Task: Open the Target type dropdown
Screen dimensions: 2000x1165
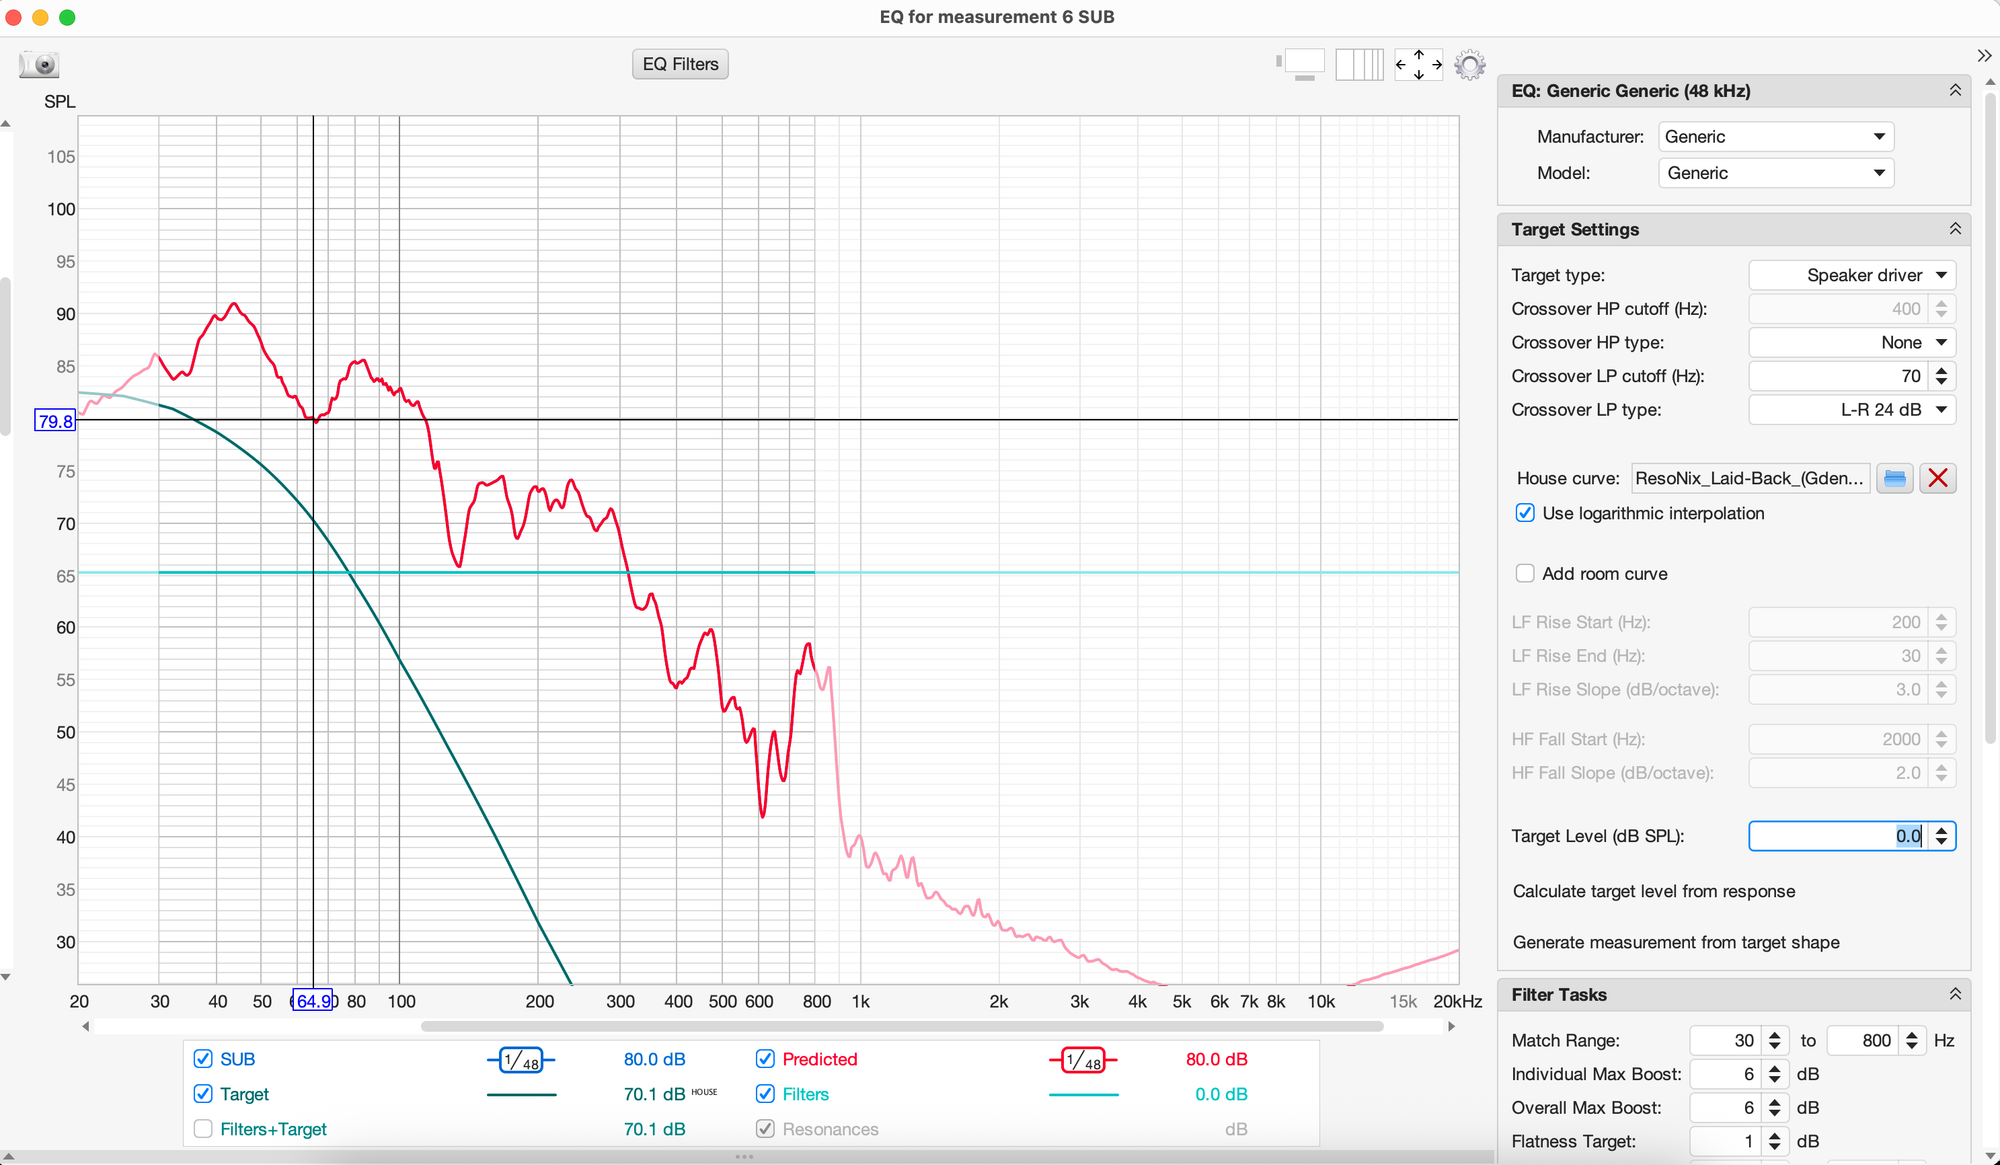Action: [x=1851, y=275]
